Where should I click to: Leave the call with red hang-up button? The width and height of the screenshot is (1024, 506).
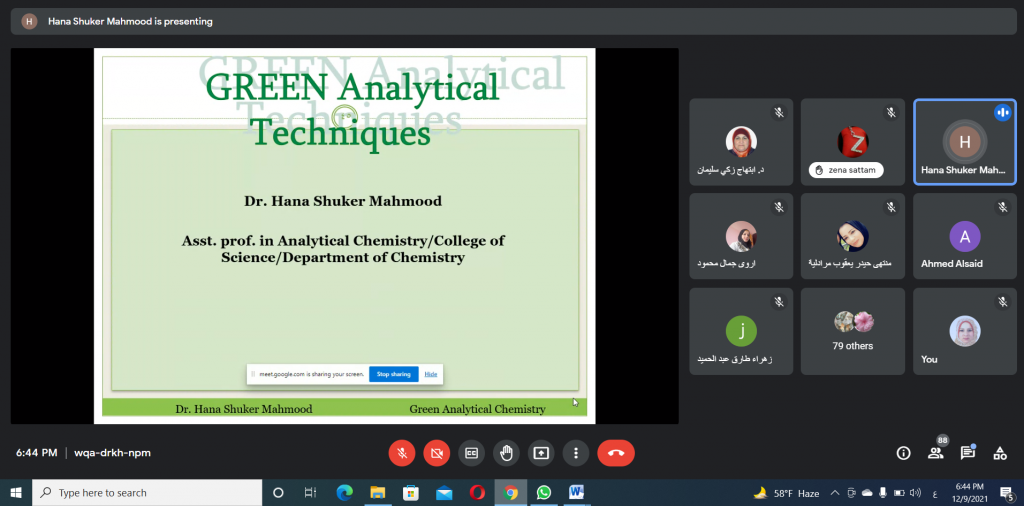point(615,453)
